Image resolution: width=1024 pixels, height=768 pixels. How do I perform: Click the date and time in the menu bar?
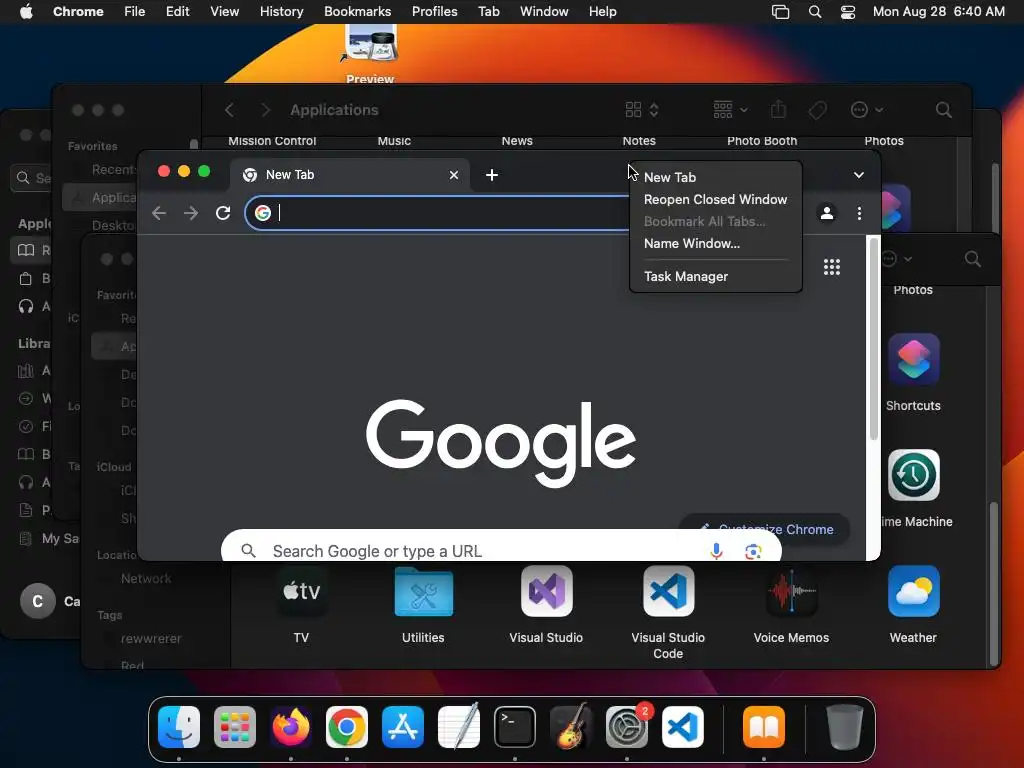click(x=938, y=12)
